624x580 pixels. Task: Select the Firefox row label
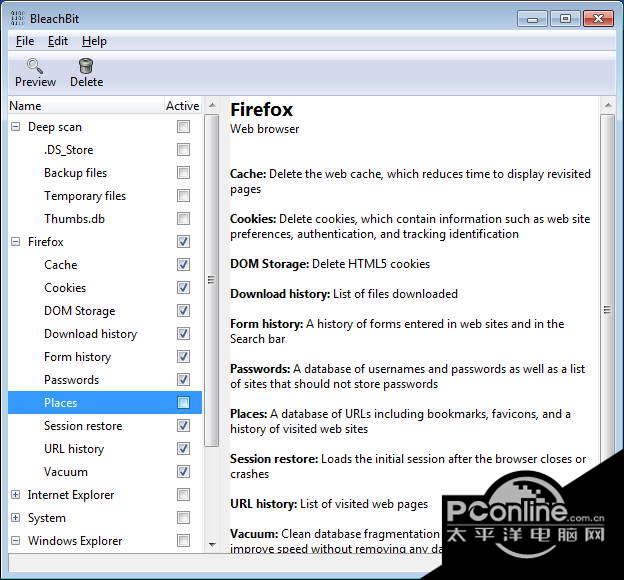pyautogui.click(x=45, y=242)
